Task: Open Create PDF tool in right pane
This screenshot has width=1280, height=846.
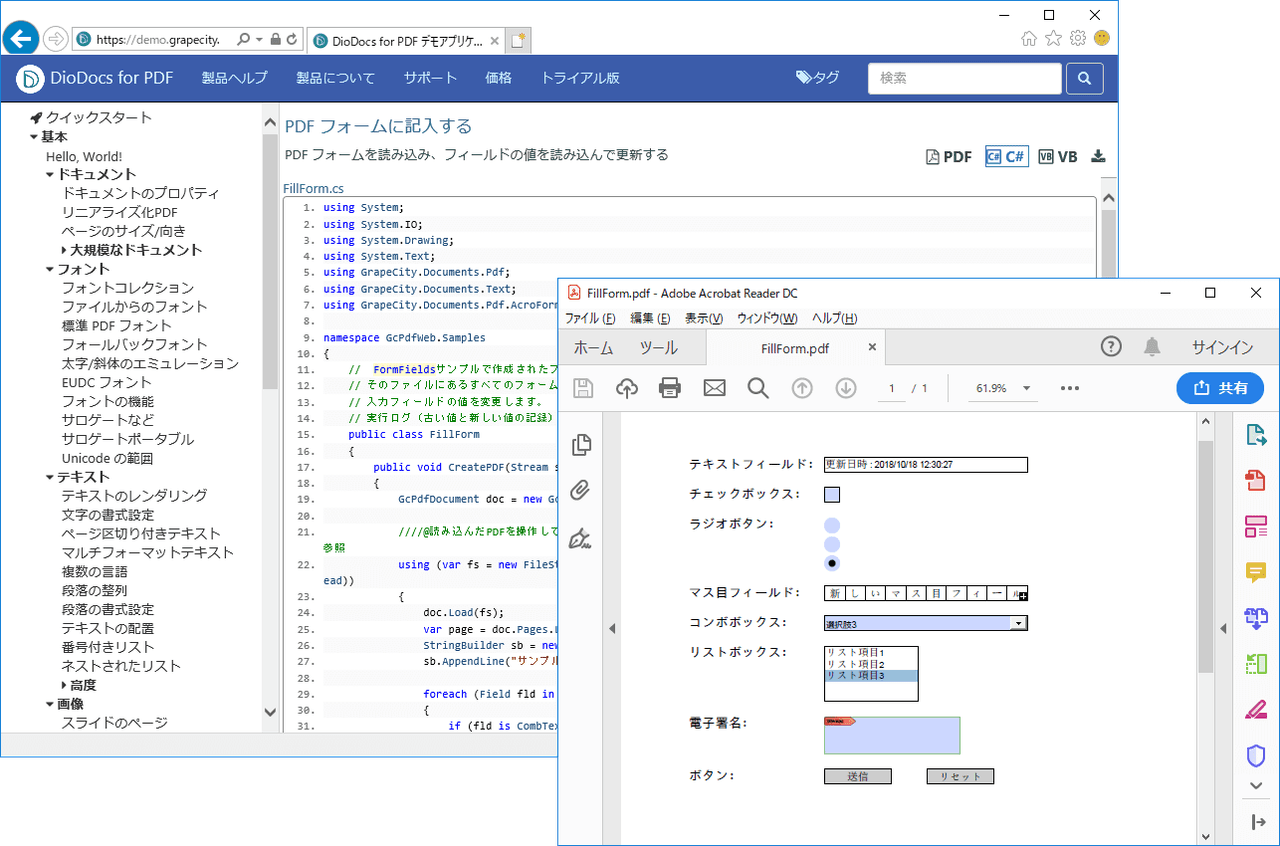Action: point(1256,480)
